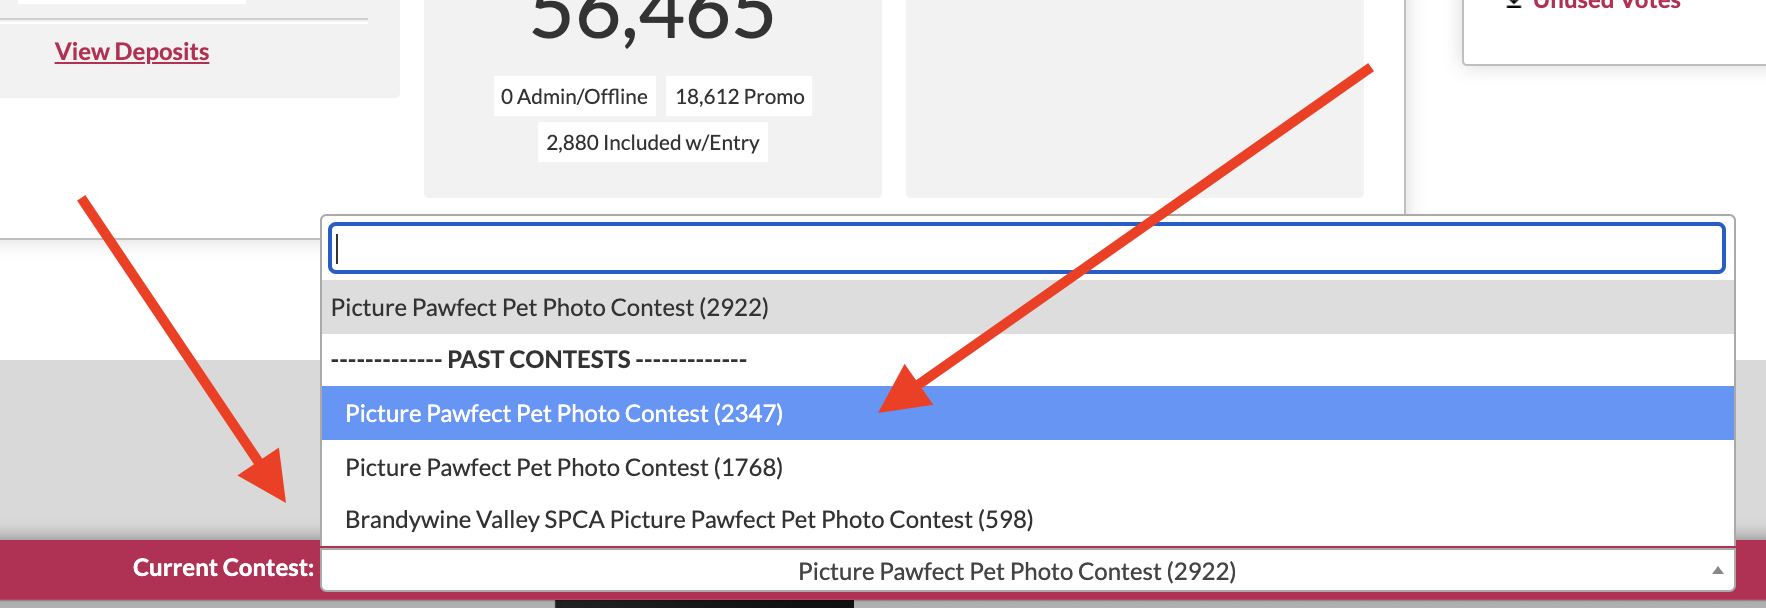Click the Current Contest label
This screenshot has width=1766, height=608.
click(223, 568)
